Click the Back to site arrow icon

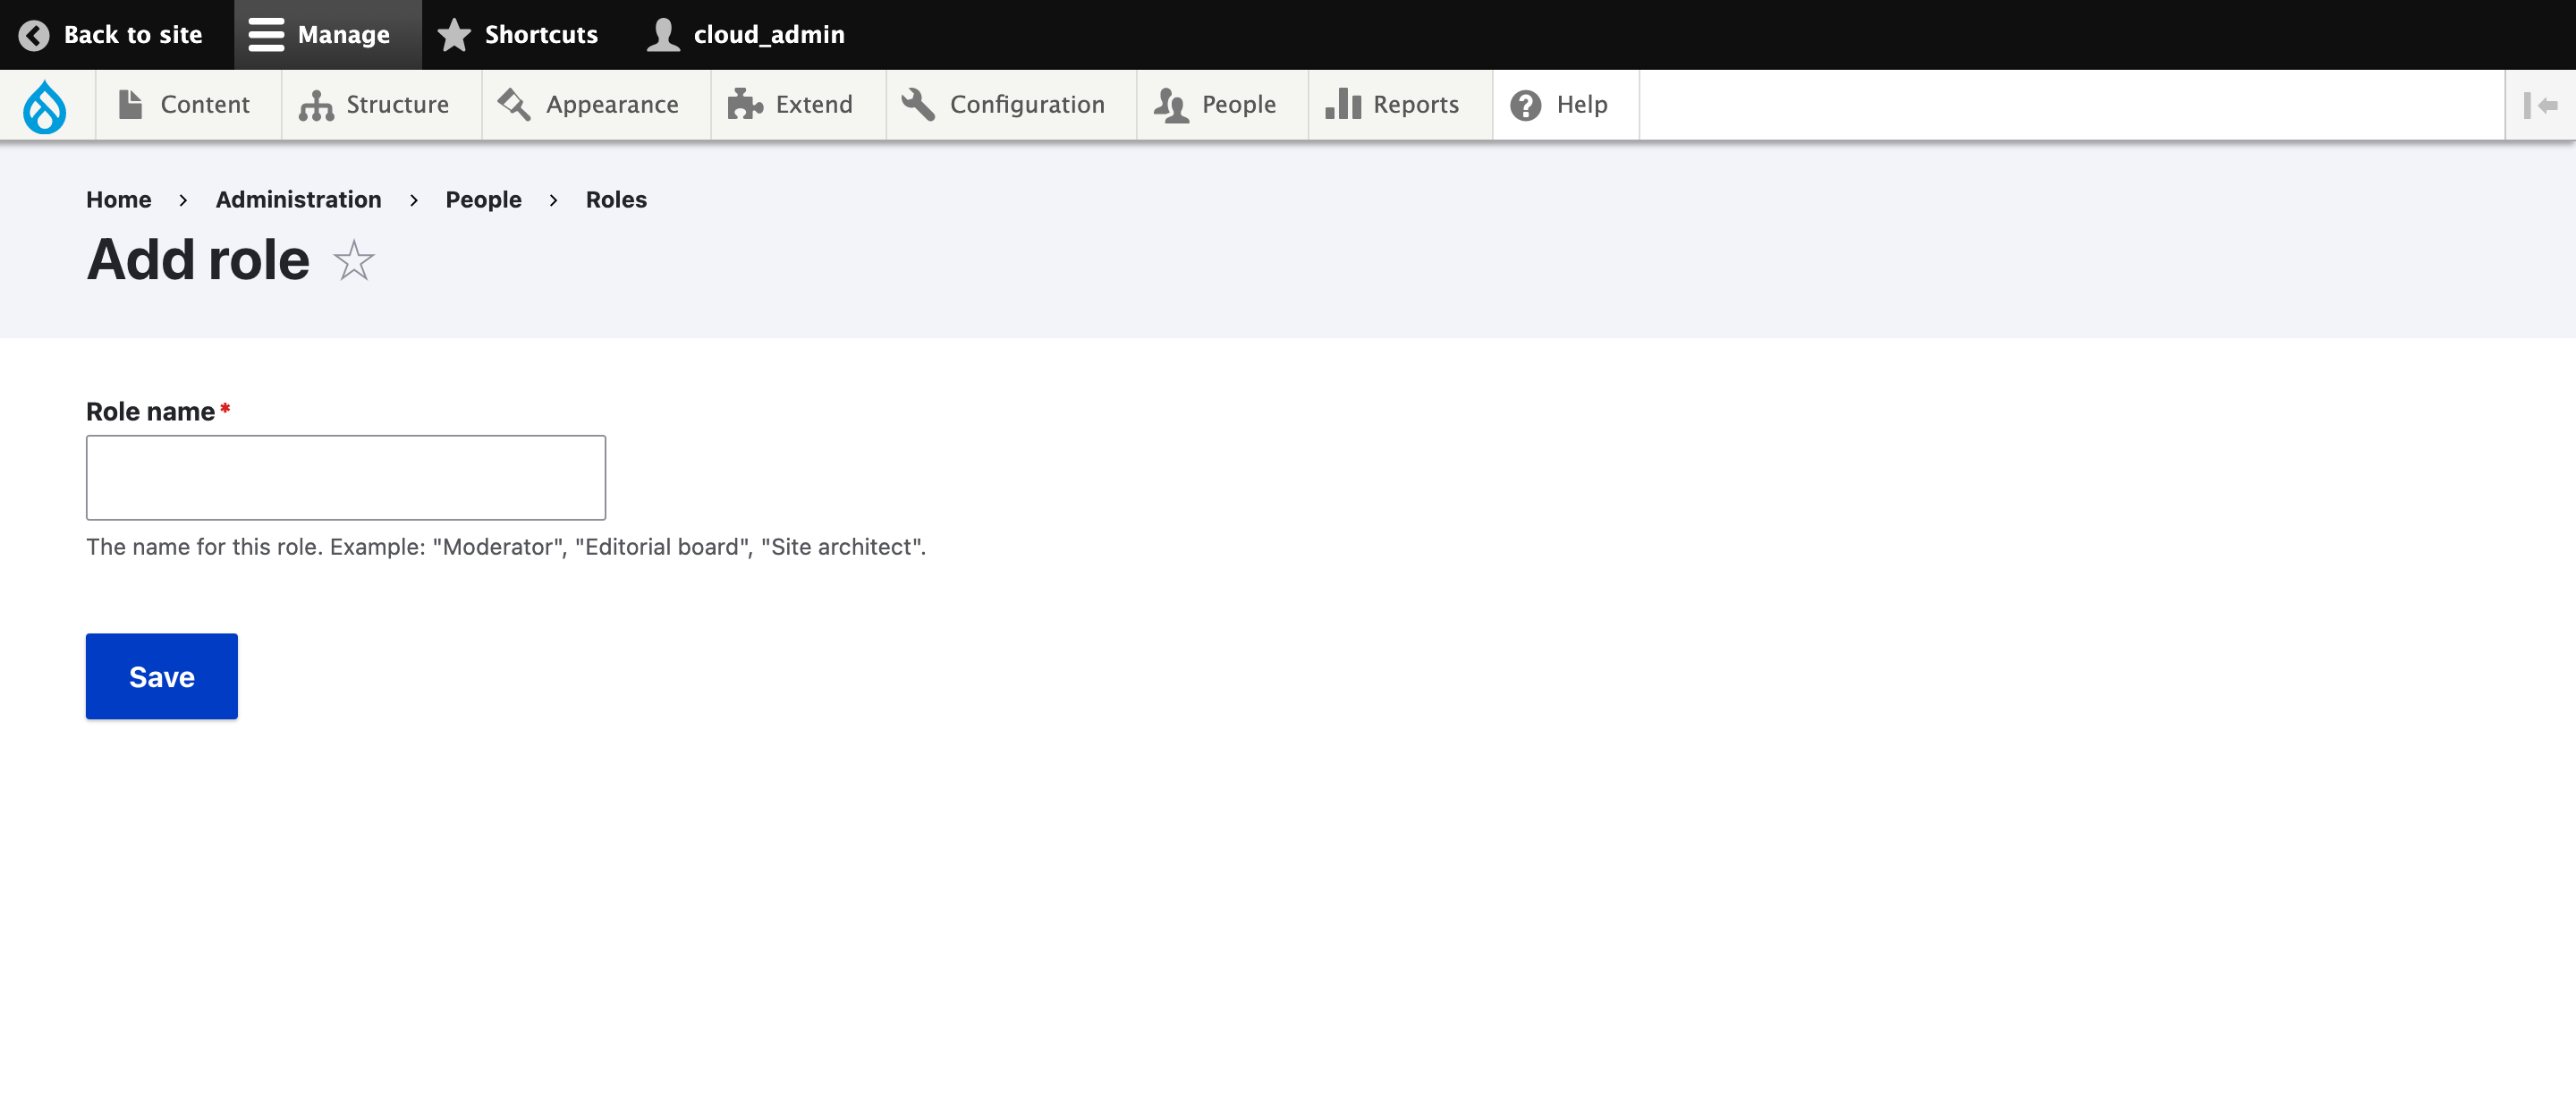(34, 35)
